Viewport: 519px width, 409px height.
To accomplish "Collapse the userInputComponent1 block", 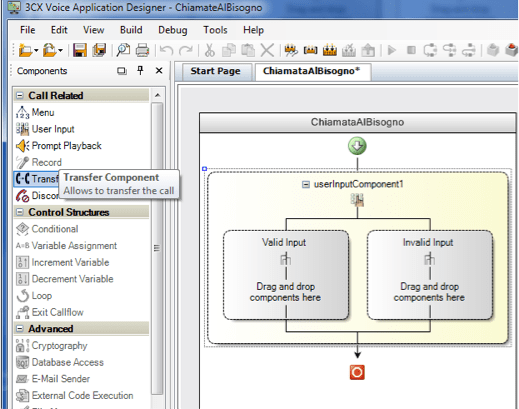I will 305,184.
